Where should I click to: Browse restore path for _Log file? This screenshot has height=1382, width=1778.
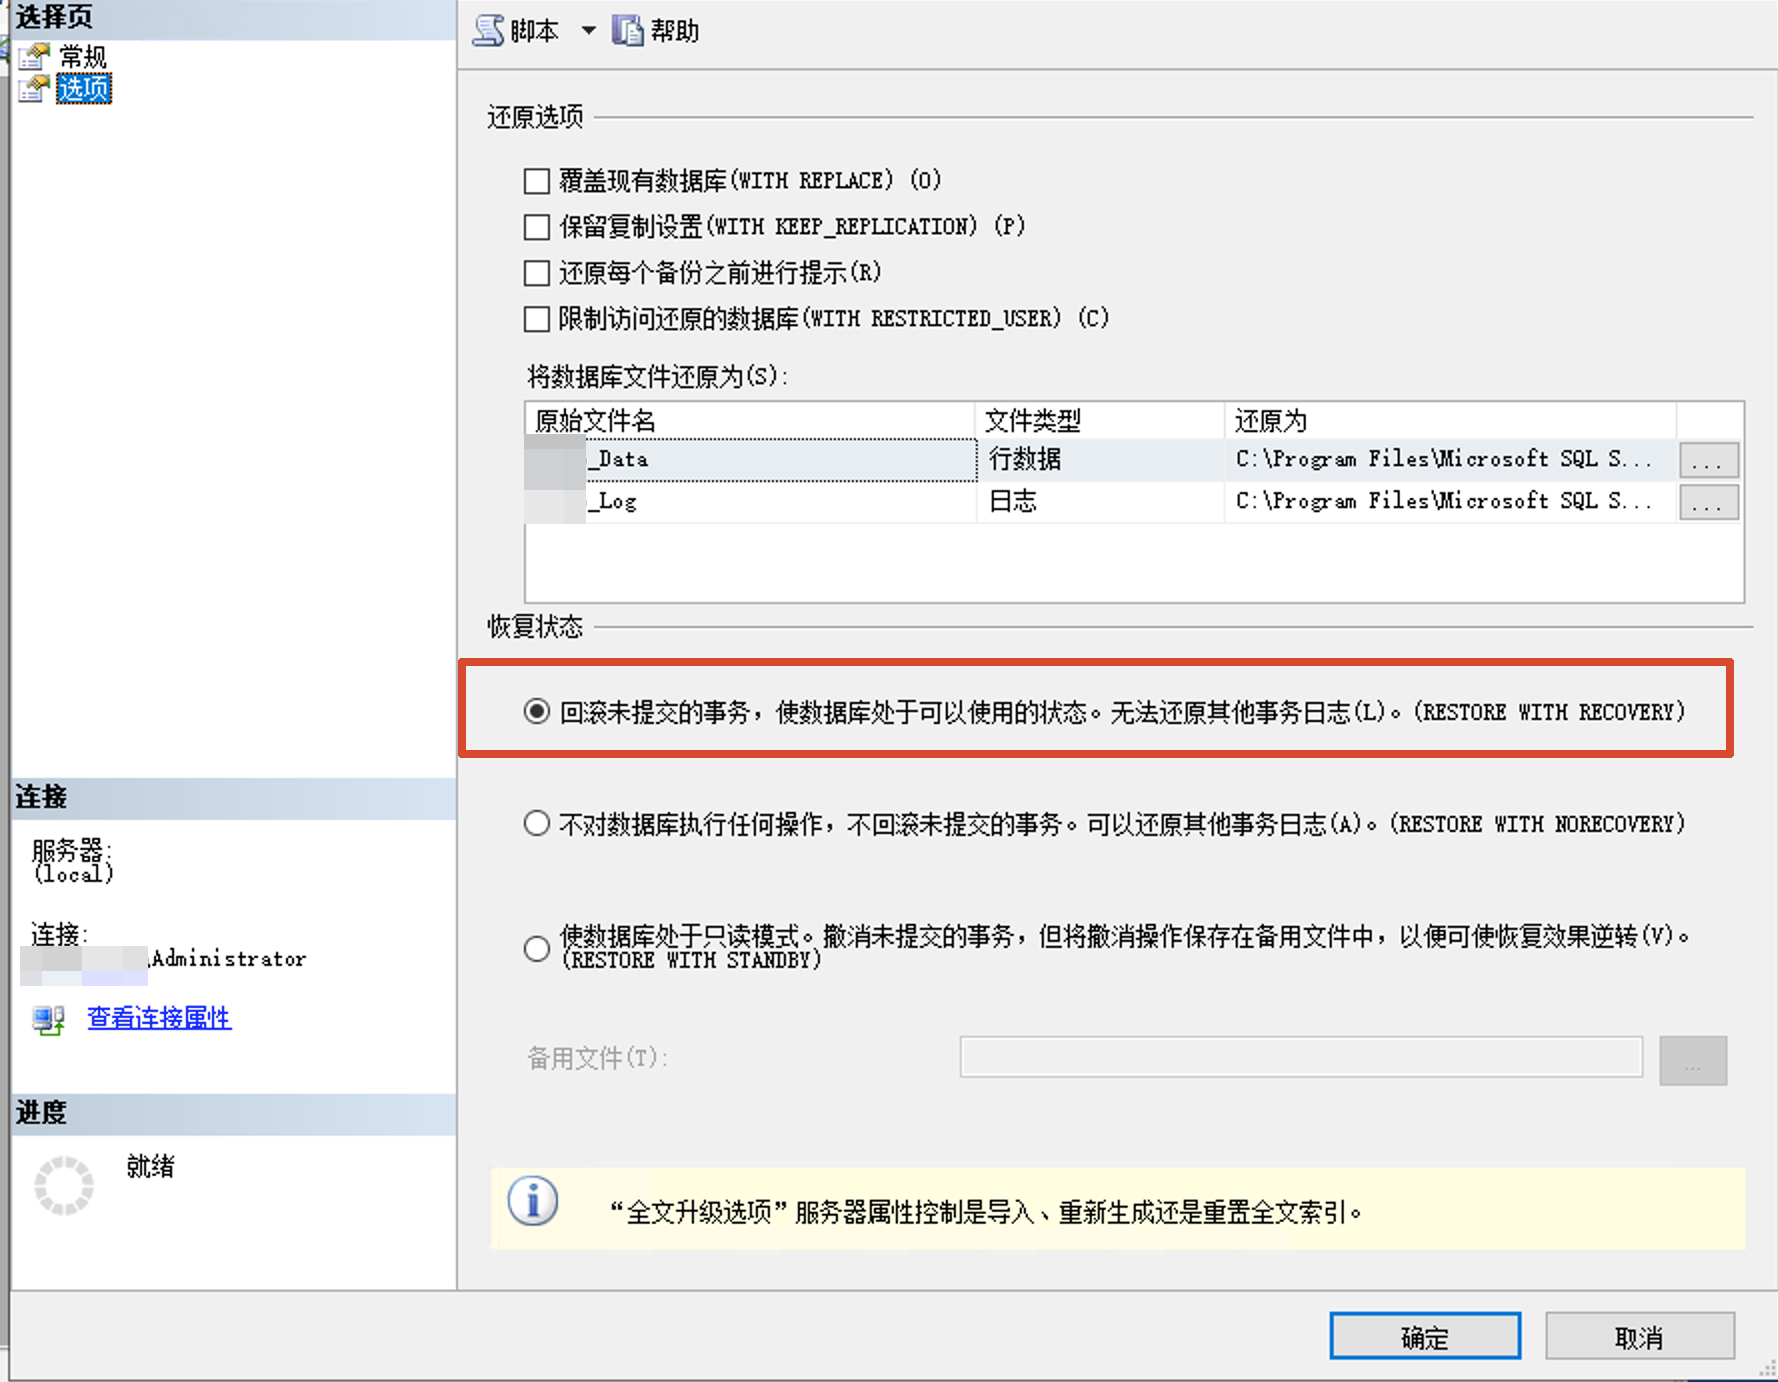[1708, 502]
